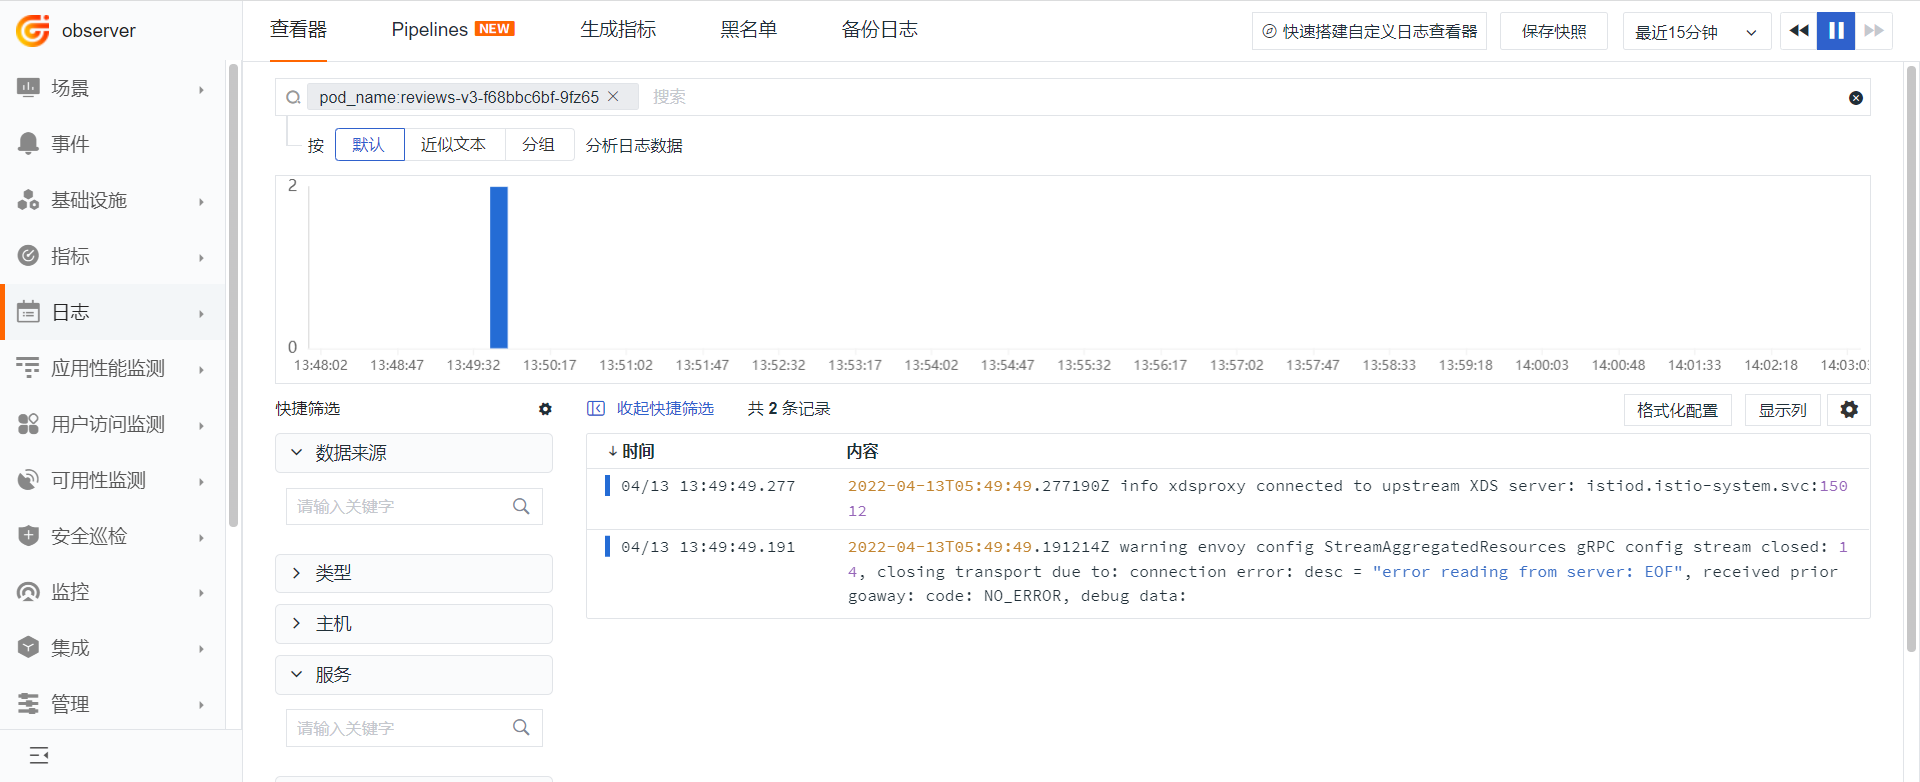Click the fast-forward time button
The width and height of the screenshot is (1920, 782).
1874,31
